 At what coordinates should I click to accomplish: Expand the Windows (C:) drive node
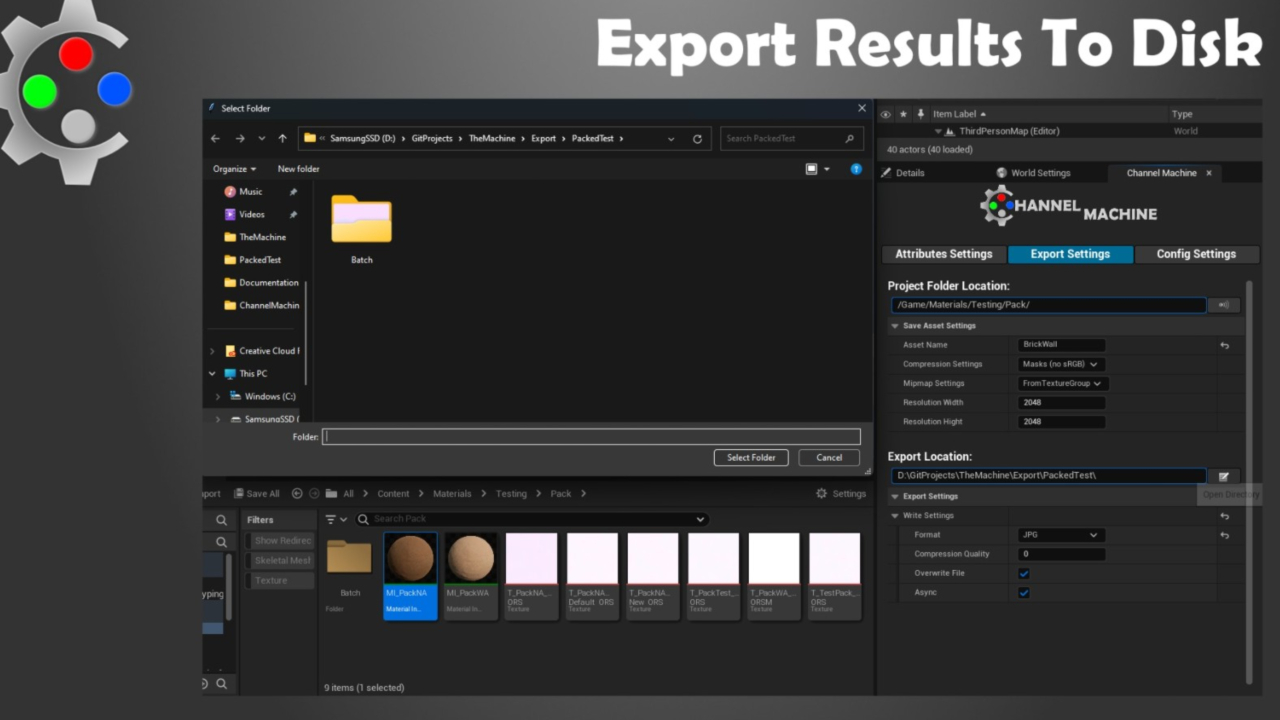tap(218, 397)
